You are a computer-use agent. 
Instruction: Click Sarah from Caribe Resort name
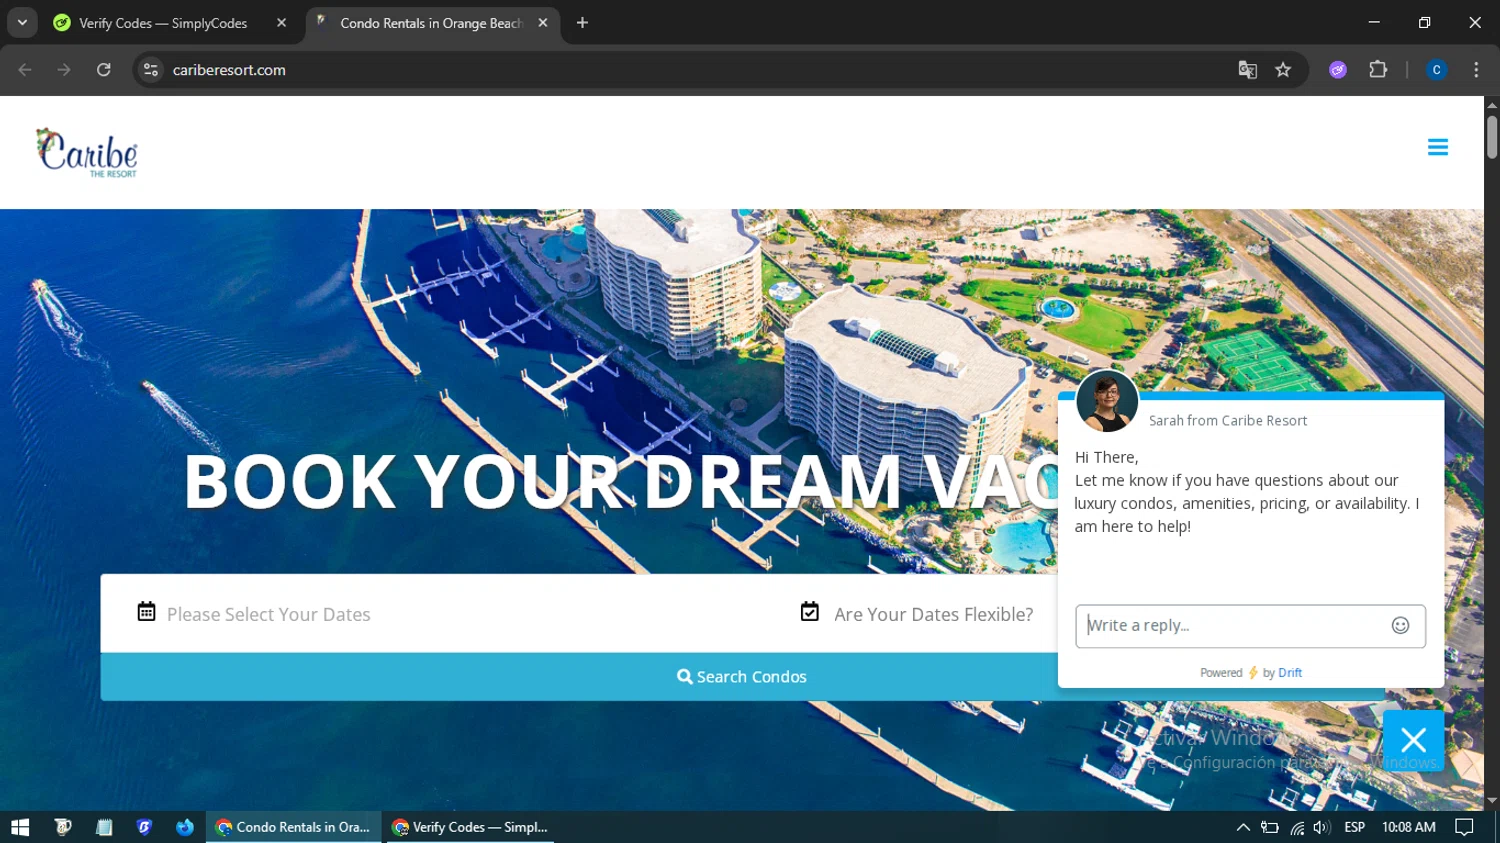(x=1228, y=421)
